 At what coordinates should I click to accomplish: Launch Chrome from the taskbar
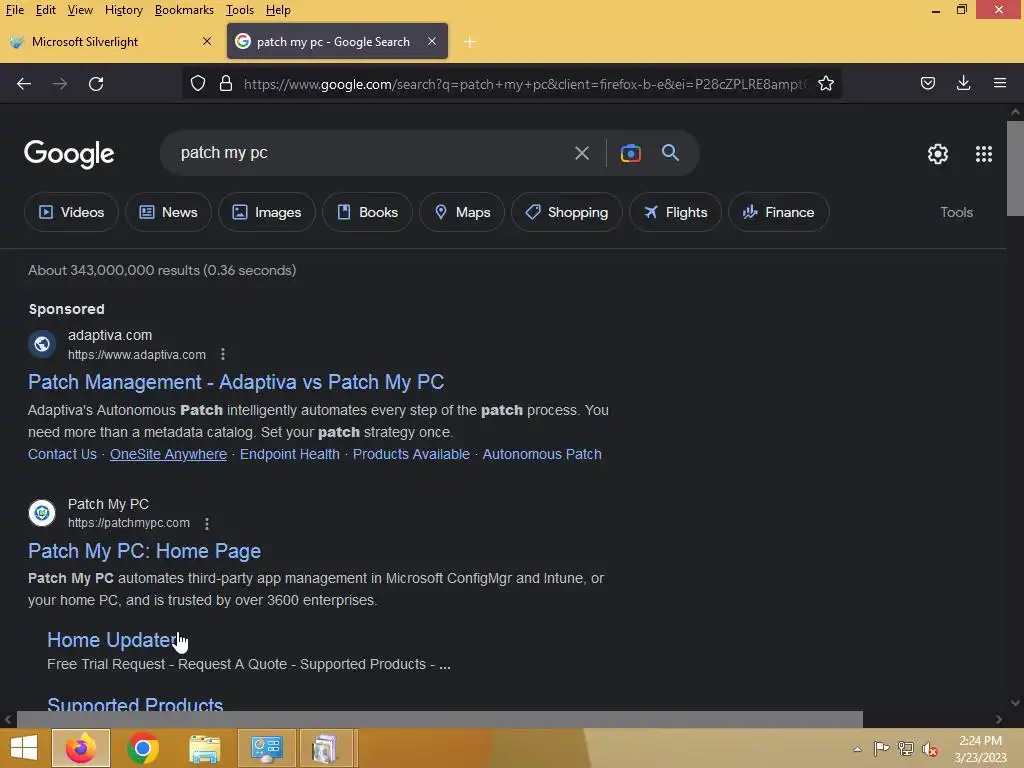pyautogui.click(x=143, y=748)
